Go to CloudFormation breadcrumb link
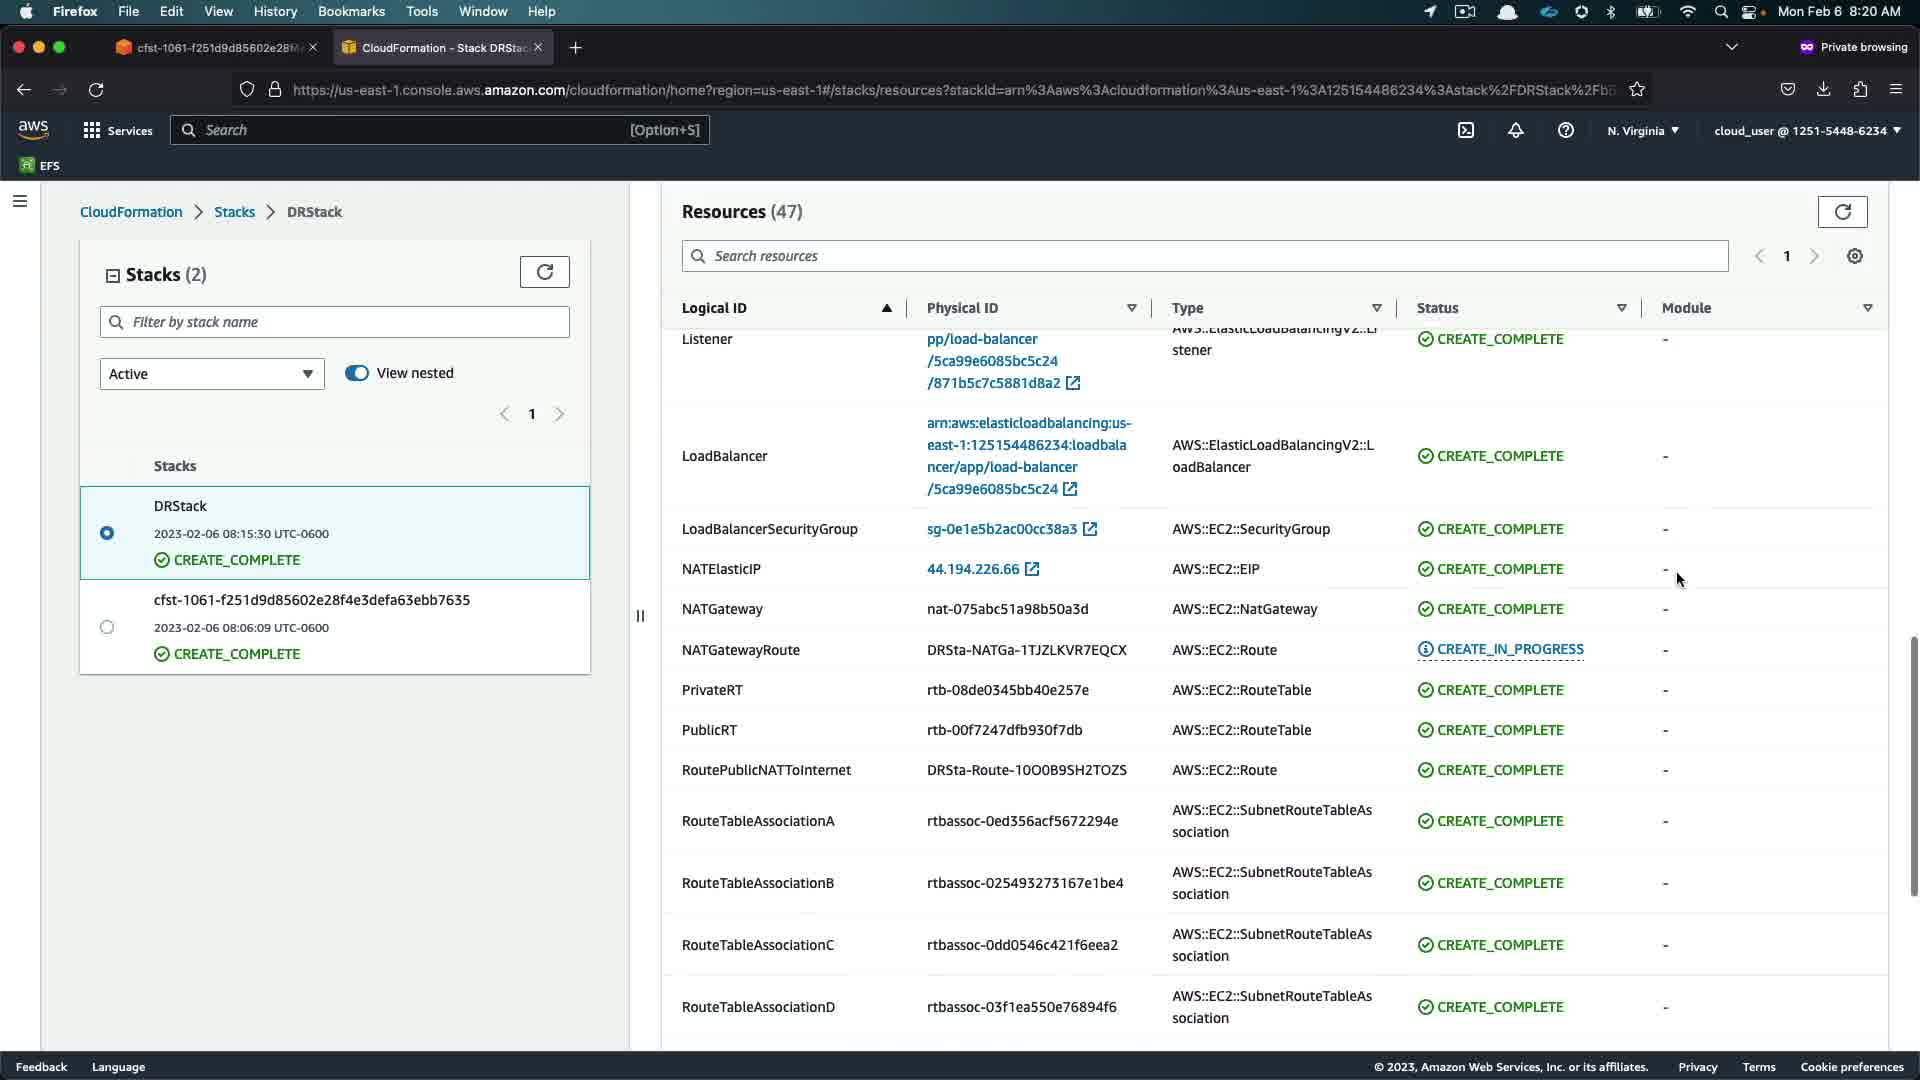The width and height of the screenshot is (1920, 1080). (x=131, y=212)
